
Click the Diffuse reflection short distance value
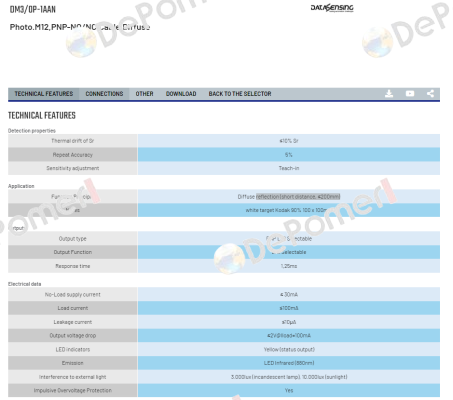(x=289, y=197)
